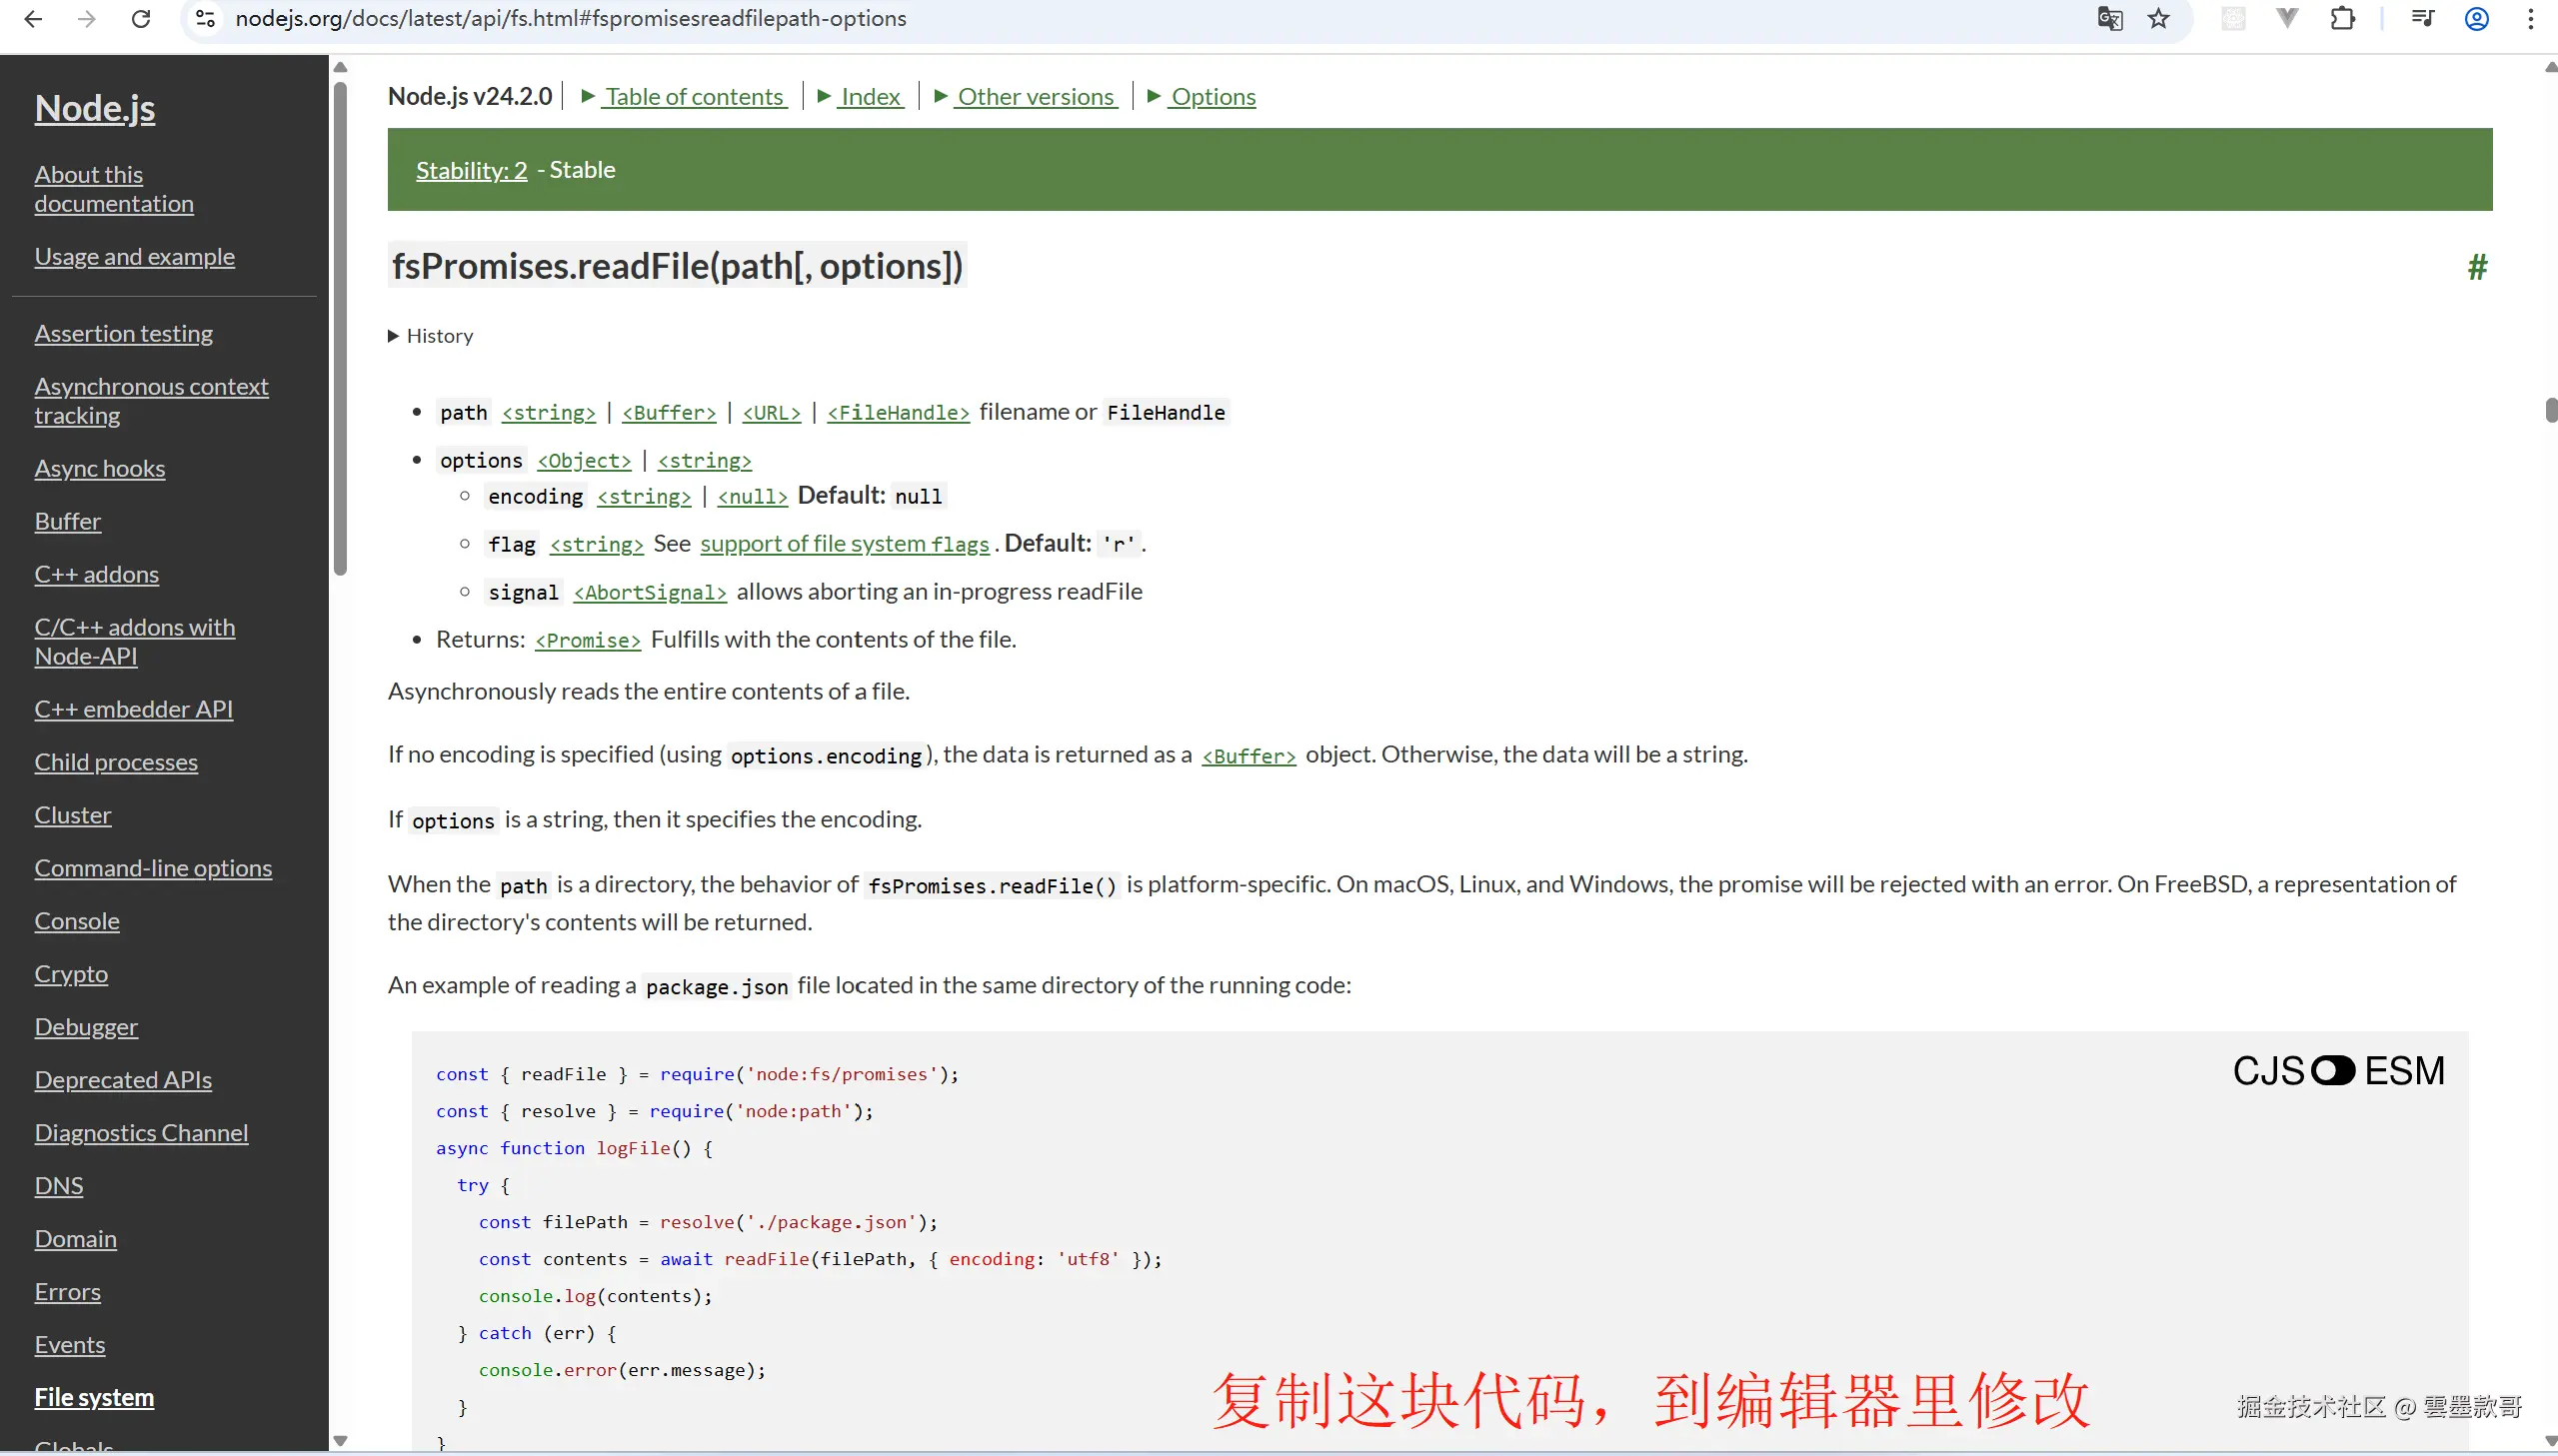2558x1456 pixels.
Task: Click the # anchor next to fsPromises.readFile
Action: point(2478,265)
